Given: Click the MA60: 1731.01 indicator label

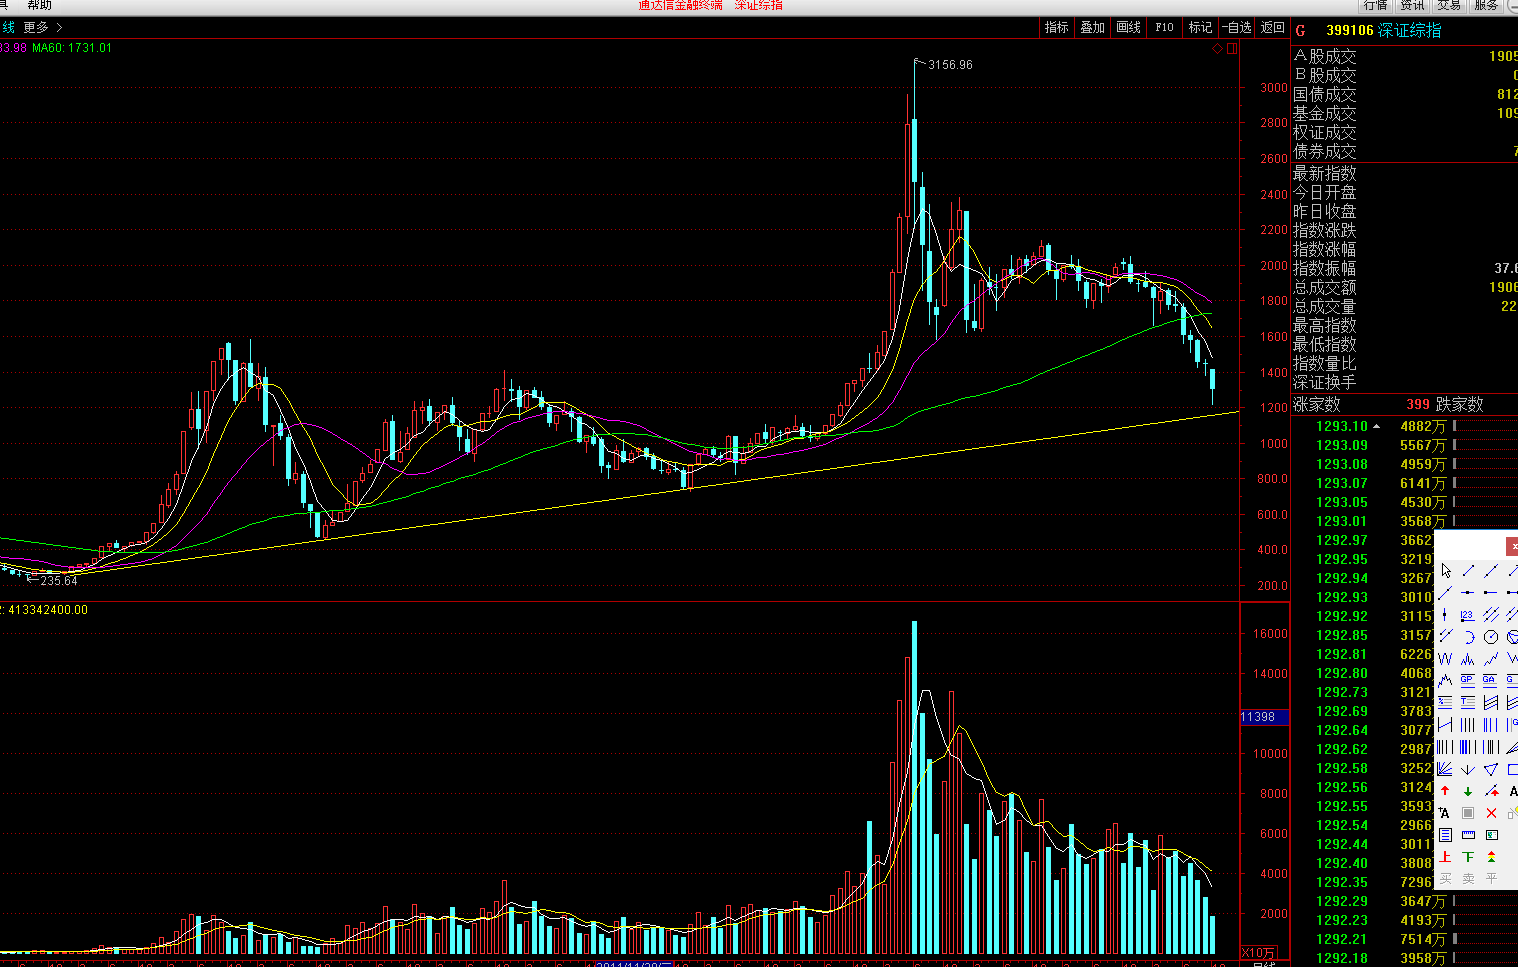Looking at the screenshot, I should 72,48.
